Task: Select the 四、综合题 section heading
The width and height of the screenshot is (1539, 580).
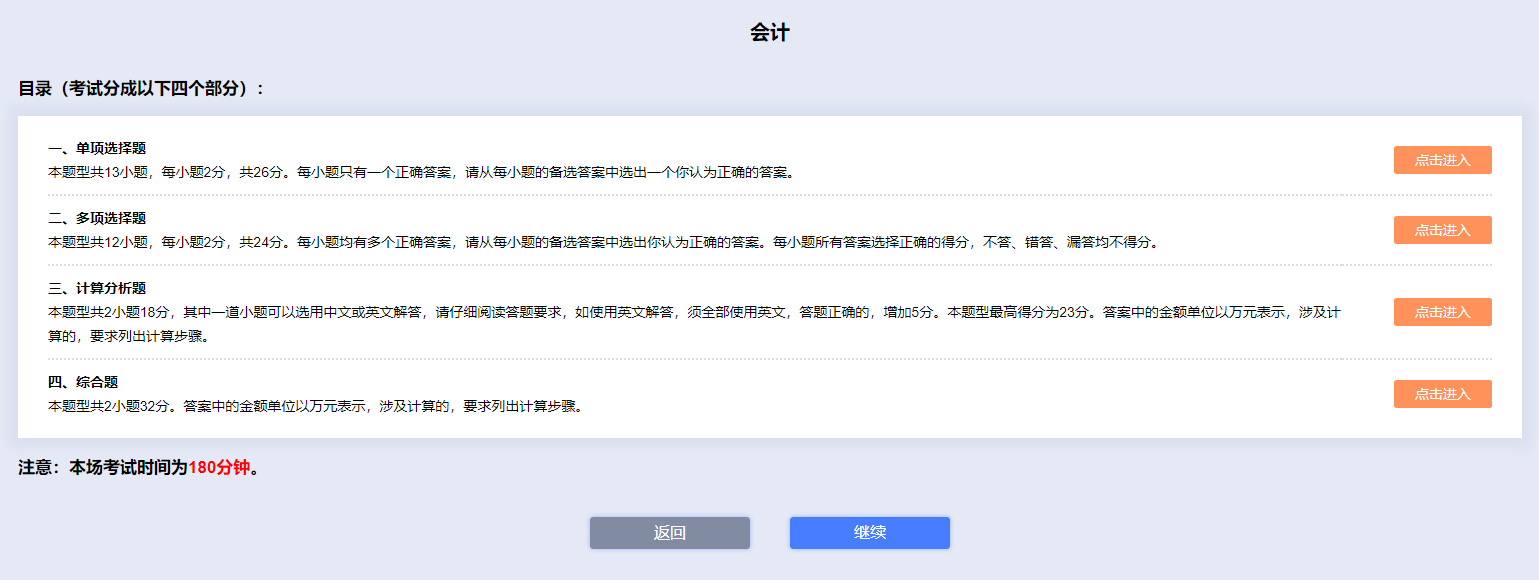Action: point(84,382)
